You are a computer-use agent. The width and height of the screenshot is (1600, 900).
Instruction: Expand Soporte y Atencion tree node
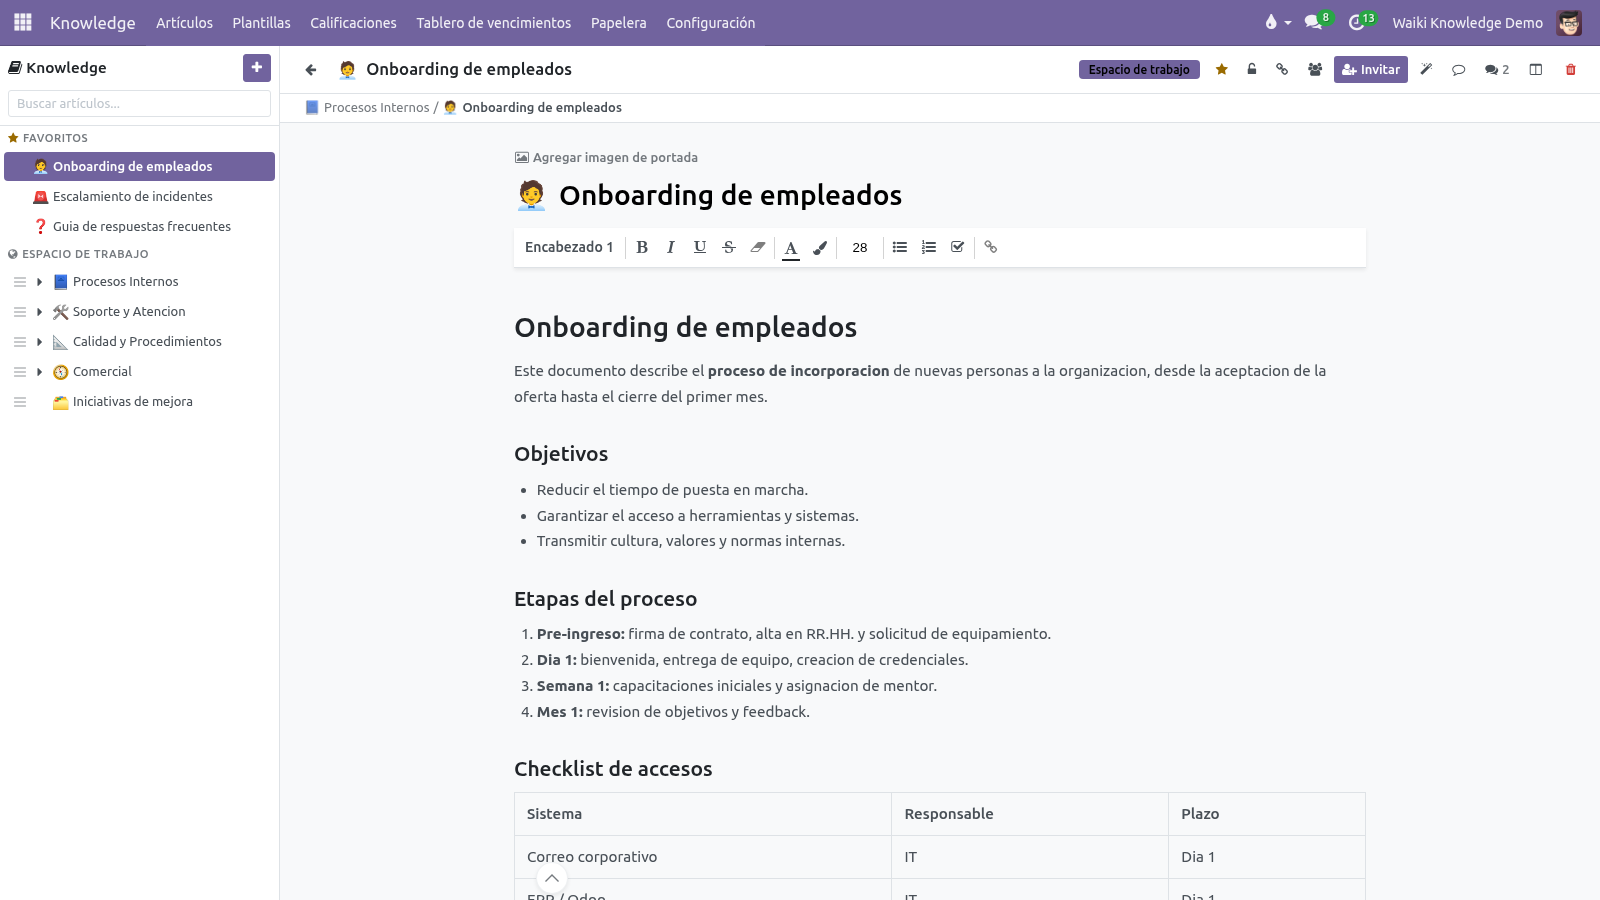pyautogui.click(x=39, y=312)
